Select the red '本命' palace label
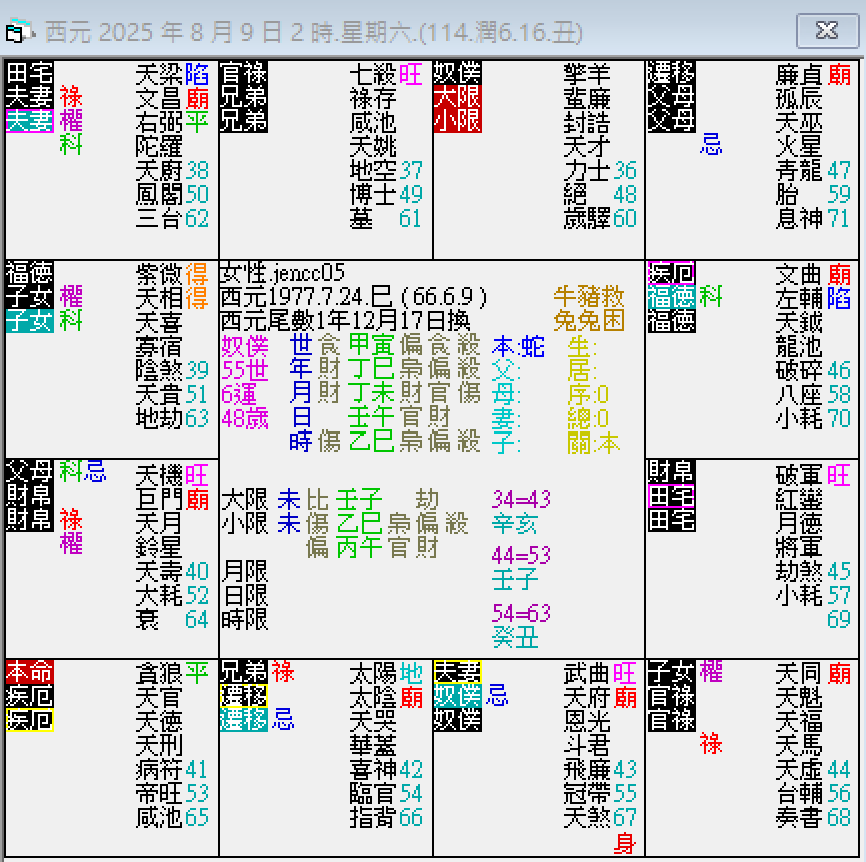 pyautogui.click(x=30, y=672)
